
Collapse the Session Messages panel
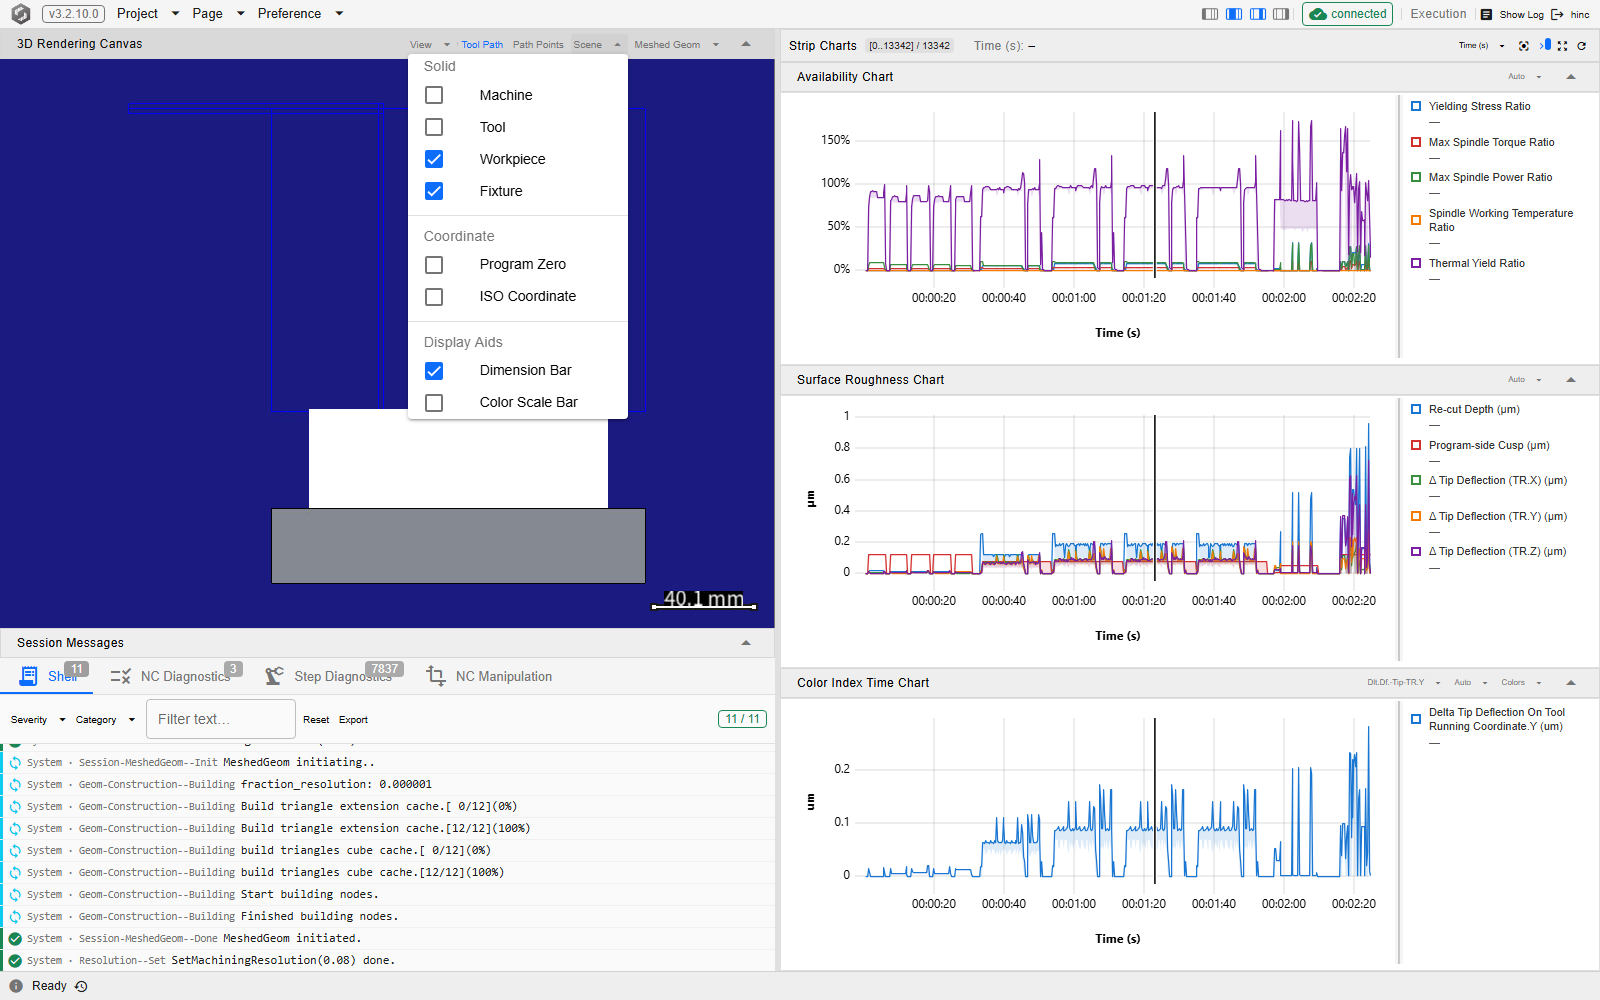tap(746, 643)
